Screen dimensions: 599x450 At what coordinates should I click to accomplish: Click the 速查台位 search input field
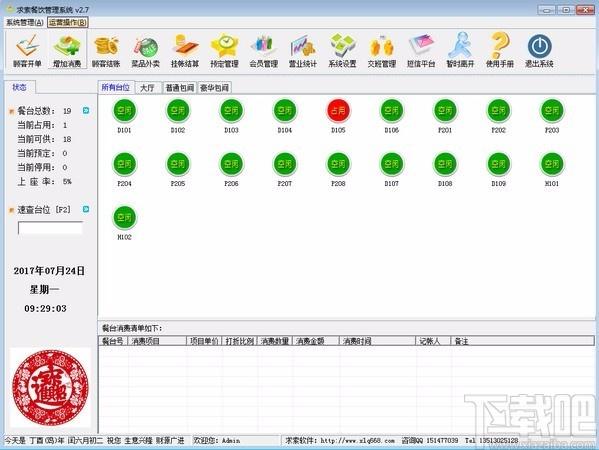[50, 228]
